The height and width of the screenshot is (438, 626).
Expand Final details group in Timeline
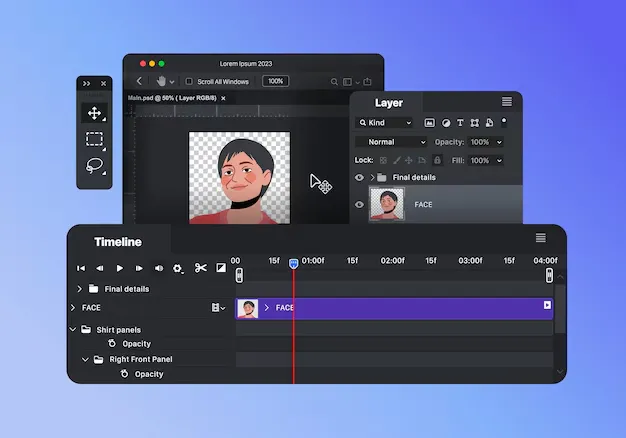pos(80,289)
